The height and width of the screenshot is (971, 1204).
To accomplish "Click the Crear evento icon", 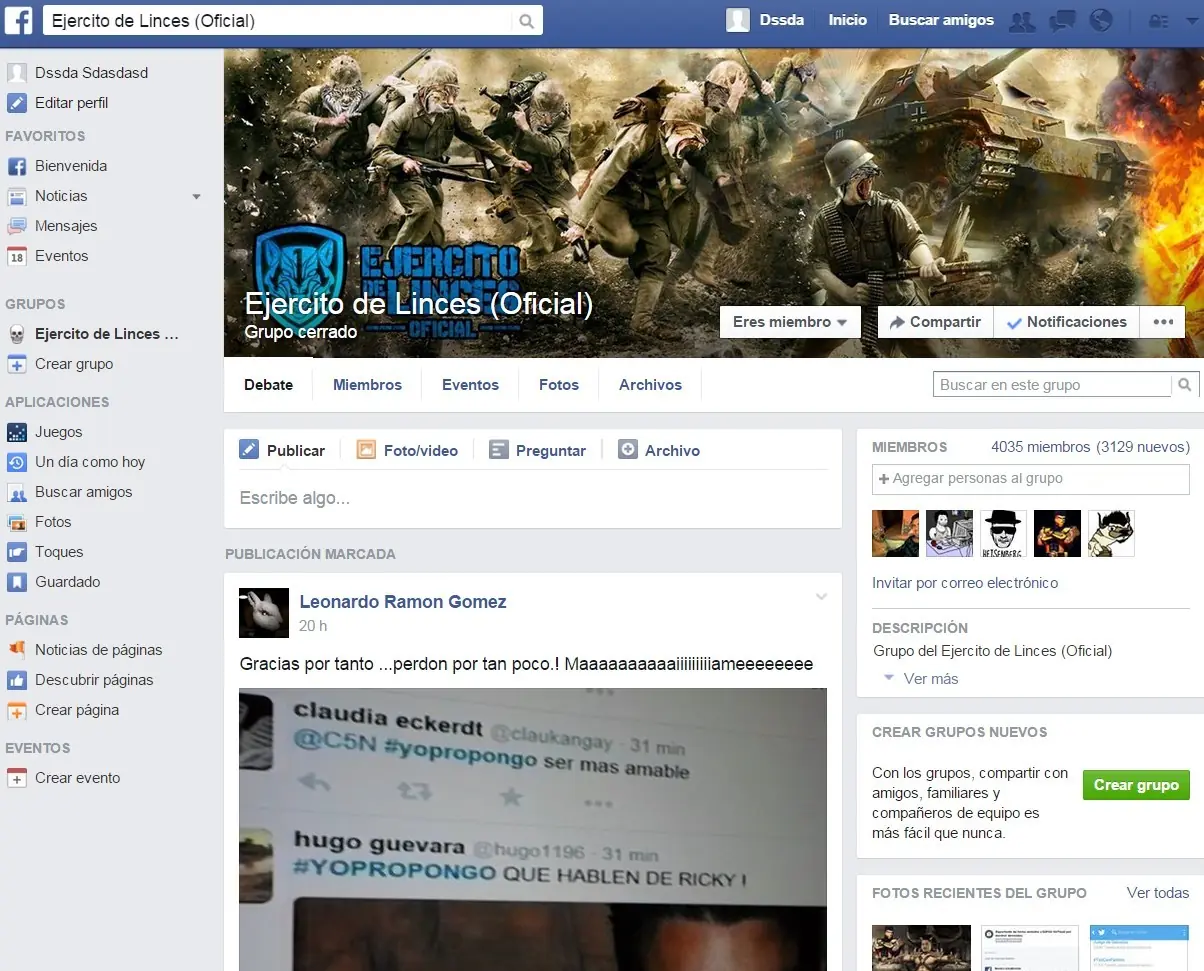I will (x=16, y=778).
